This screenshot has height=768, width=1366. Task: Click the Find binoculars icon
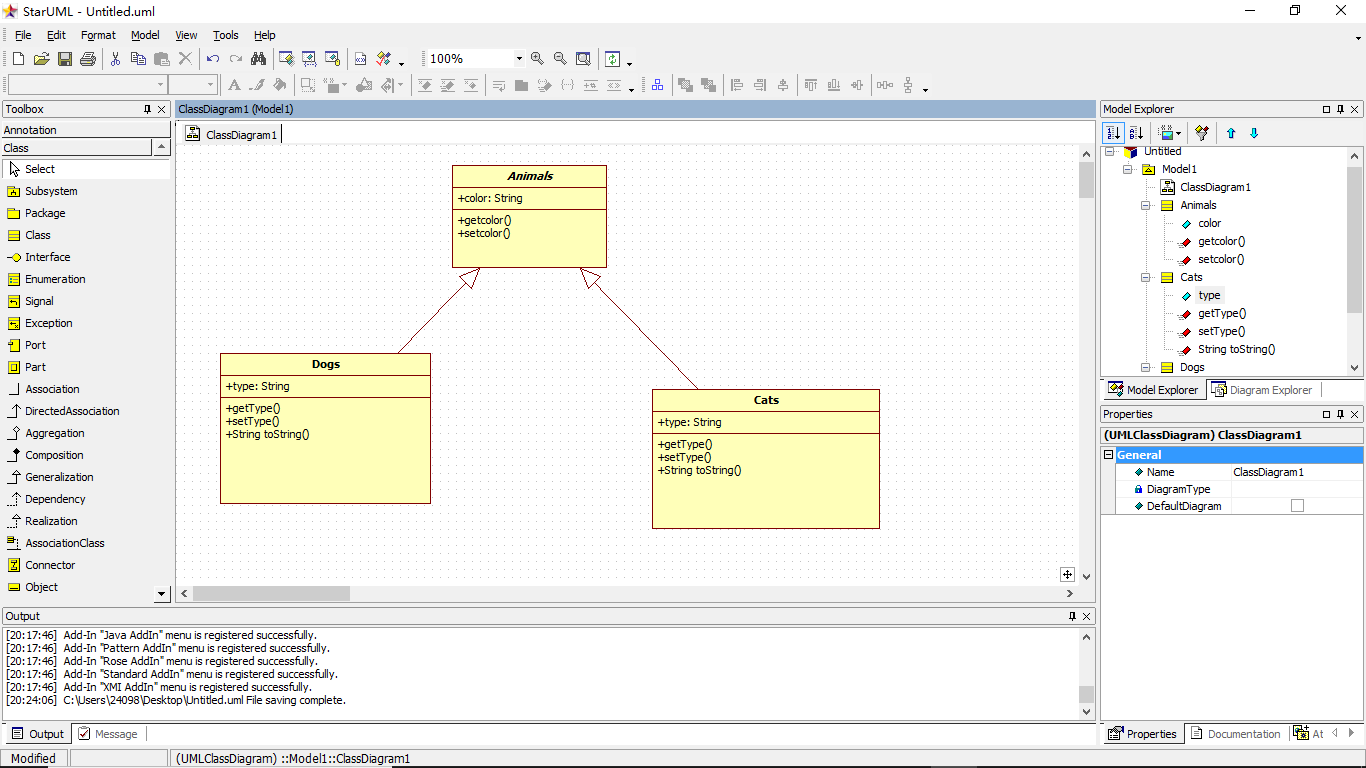(x=259, y=59)
